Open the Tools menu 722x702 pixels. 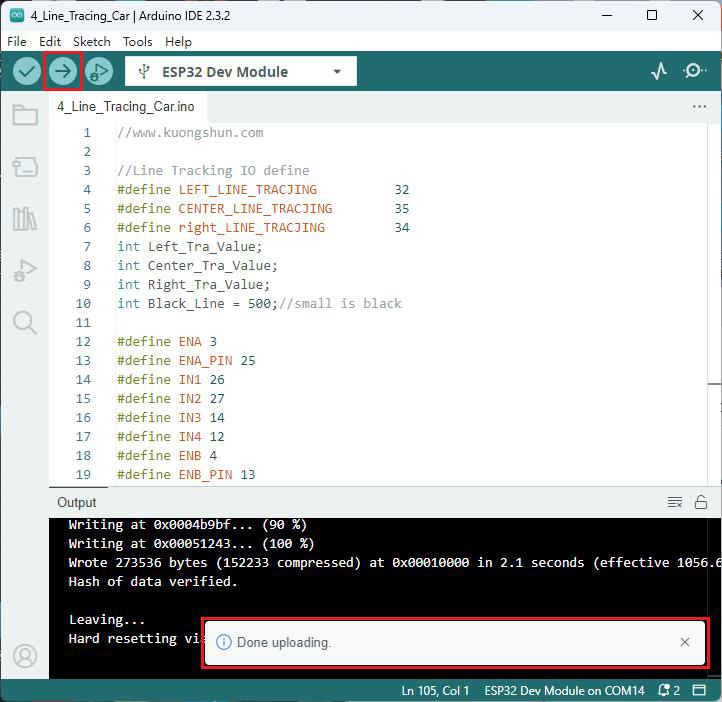click(137, 42)
